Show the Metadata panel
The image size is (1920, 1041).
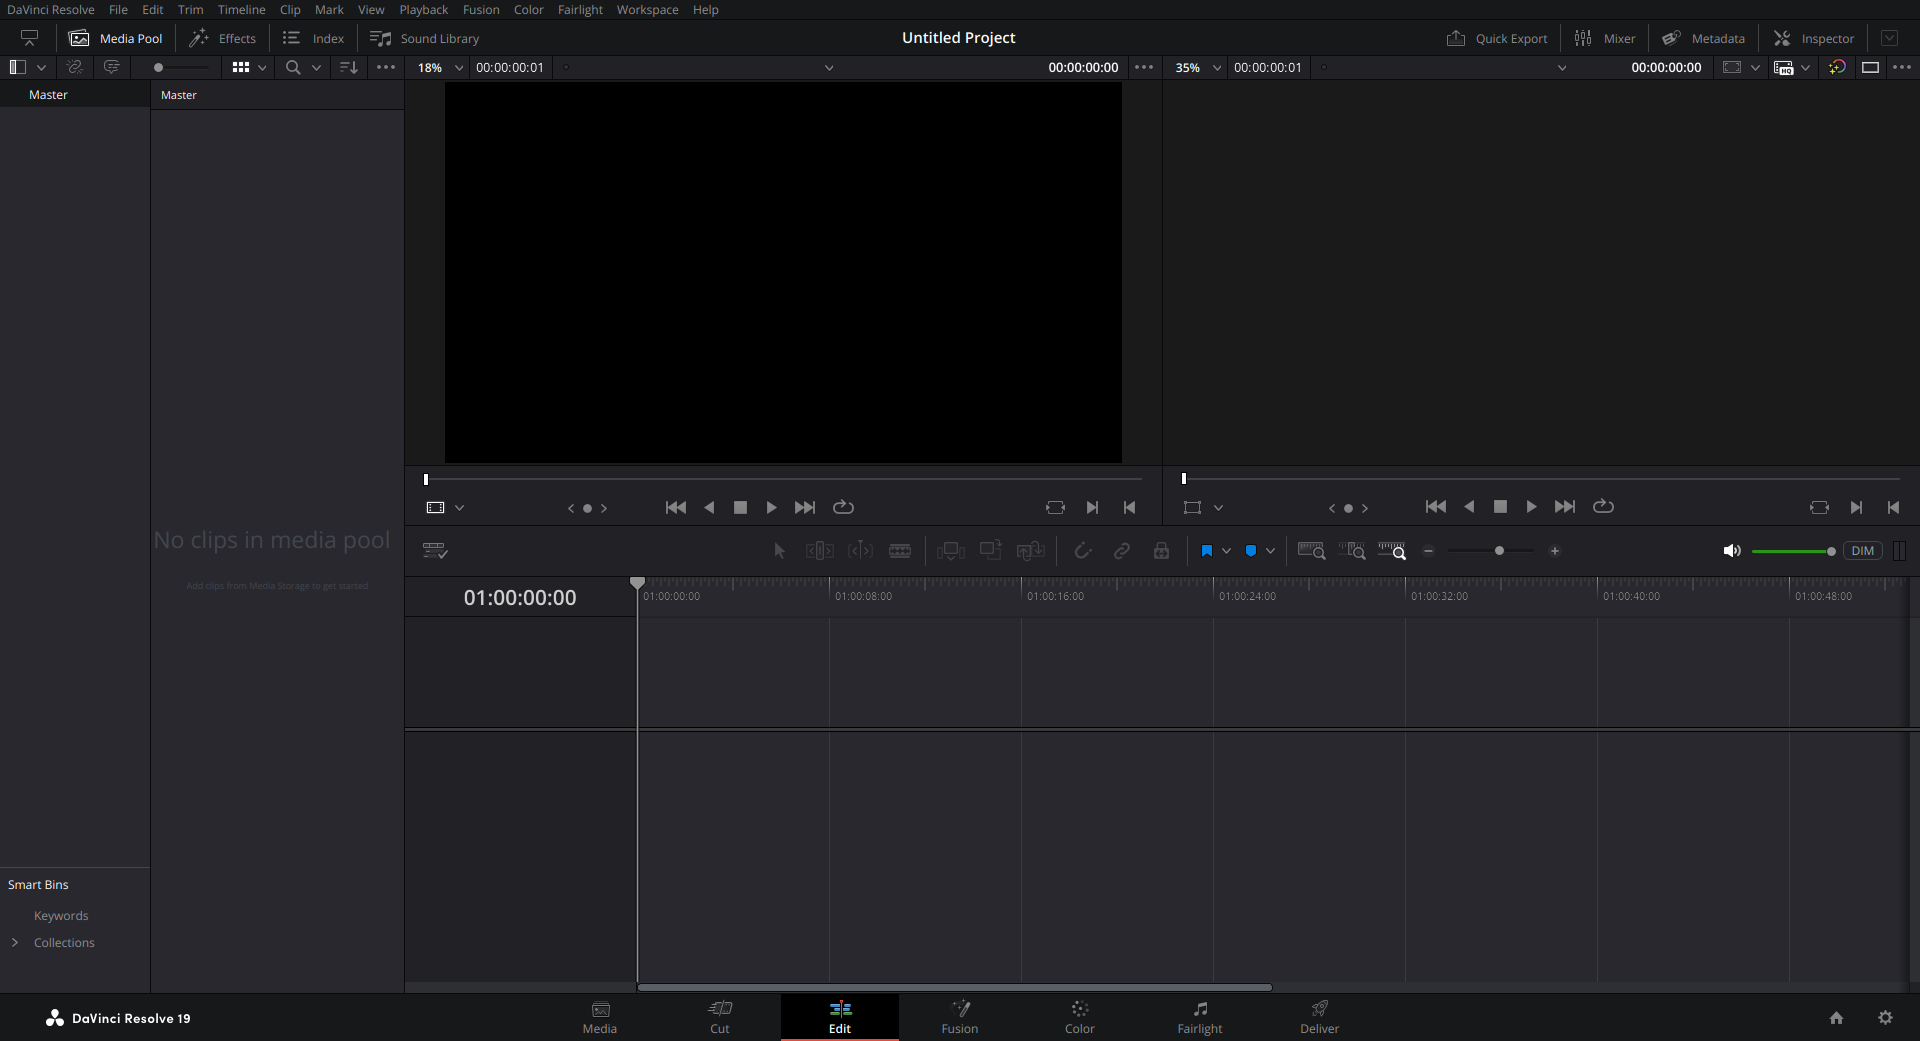(x=1703, y=38)
